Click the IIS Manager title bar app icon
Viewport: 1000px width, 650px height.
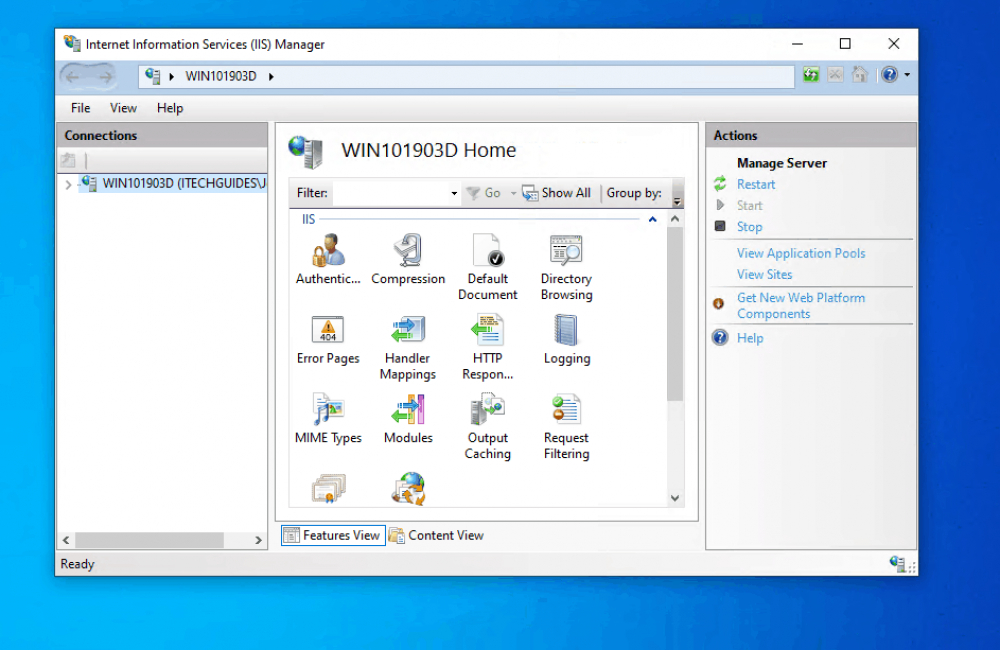click(x=72, y=43)
